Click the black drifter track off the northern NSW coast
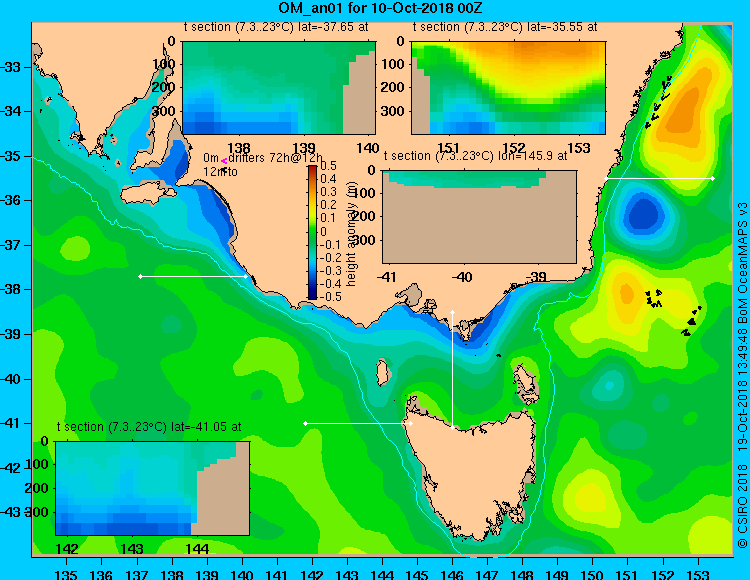 658,102
